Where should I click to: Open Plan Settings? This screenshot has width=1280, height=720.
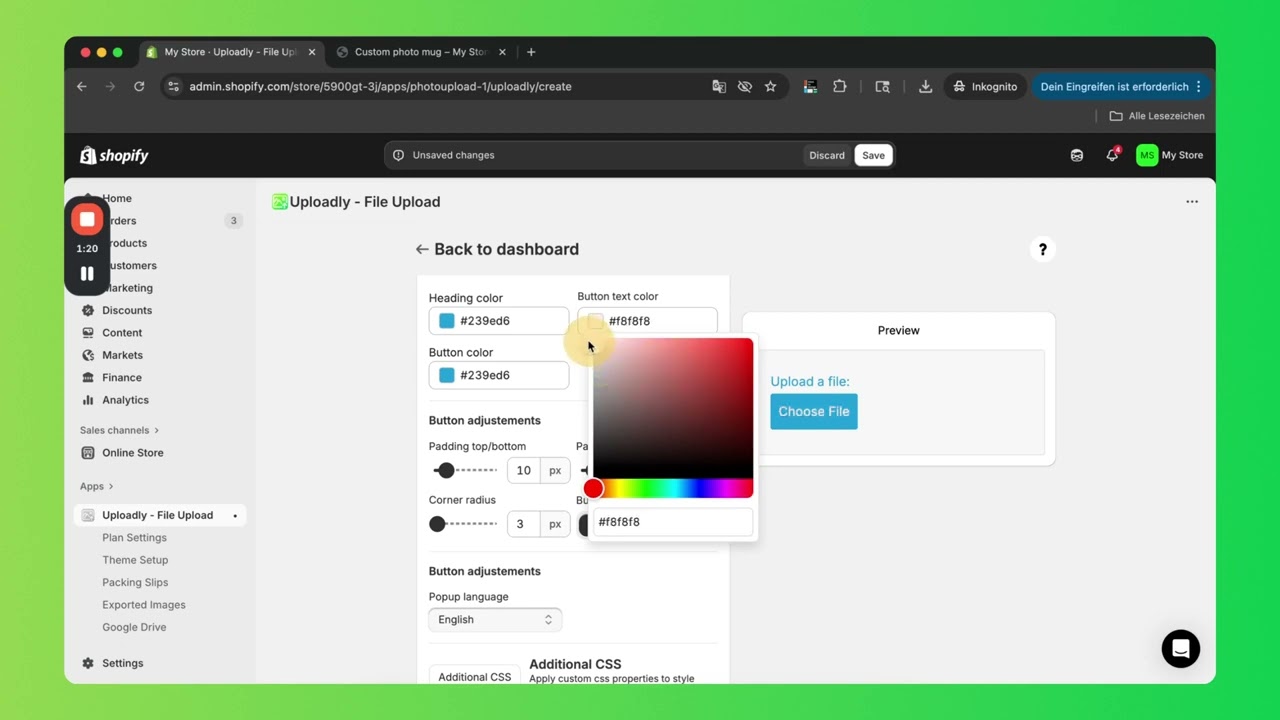pos(134,538)
